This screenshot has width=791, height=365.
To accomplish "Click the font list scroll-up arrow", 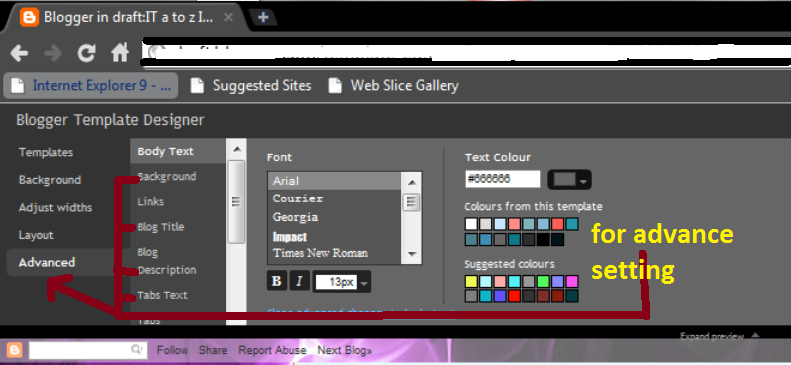I will coord(412,183).
